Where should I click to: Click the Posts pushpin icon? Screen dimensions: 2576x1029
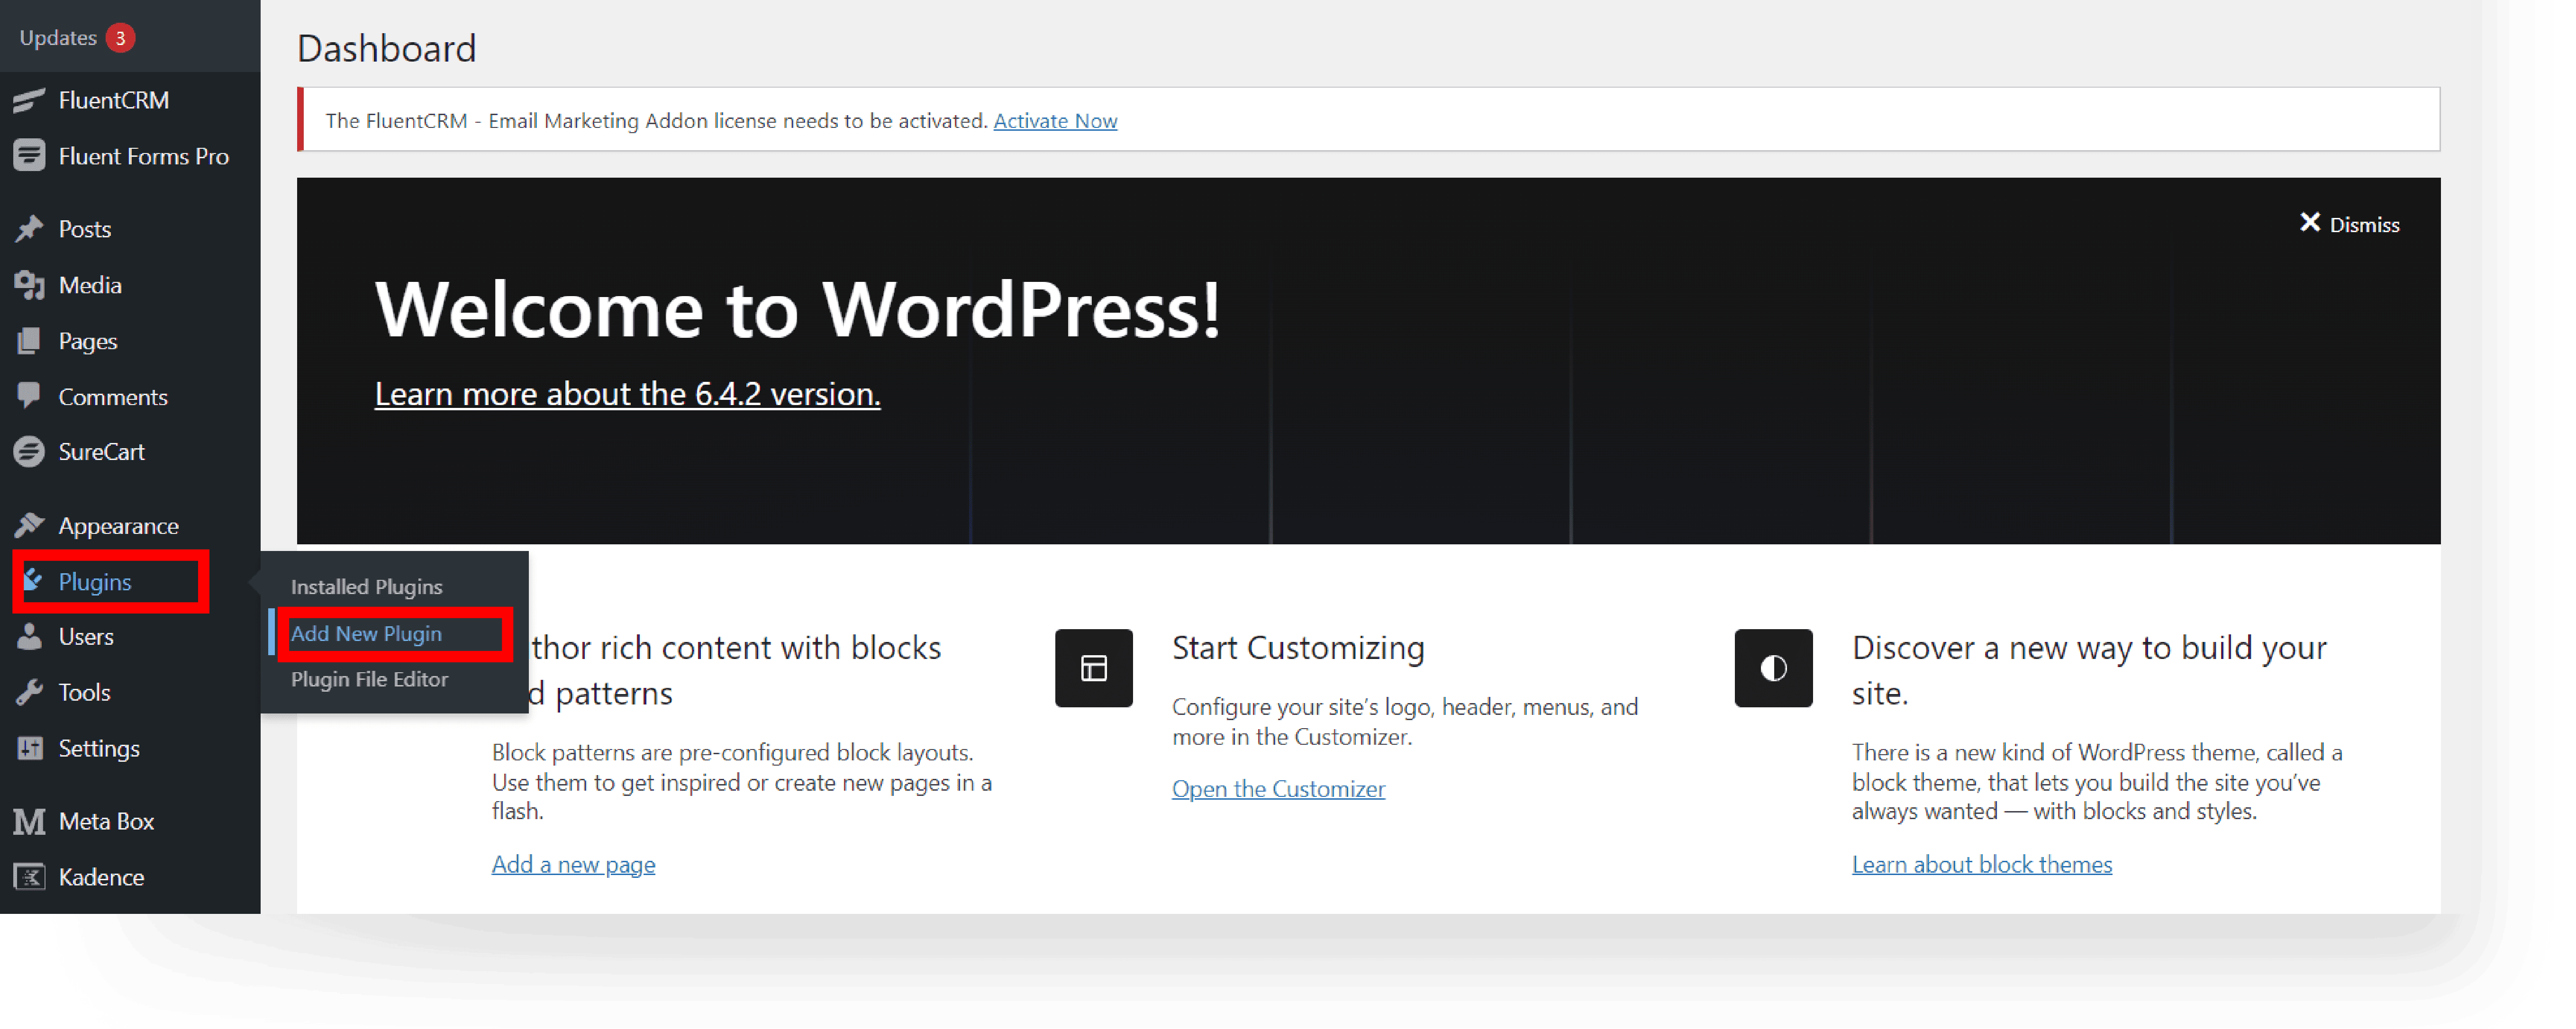click(29, 229)
